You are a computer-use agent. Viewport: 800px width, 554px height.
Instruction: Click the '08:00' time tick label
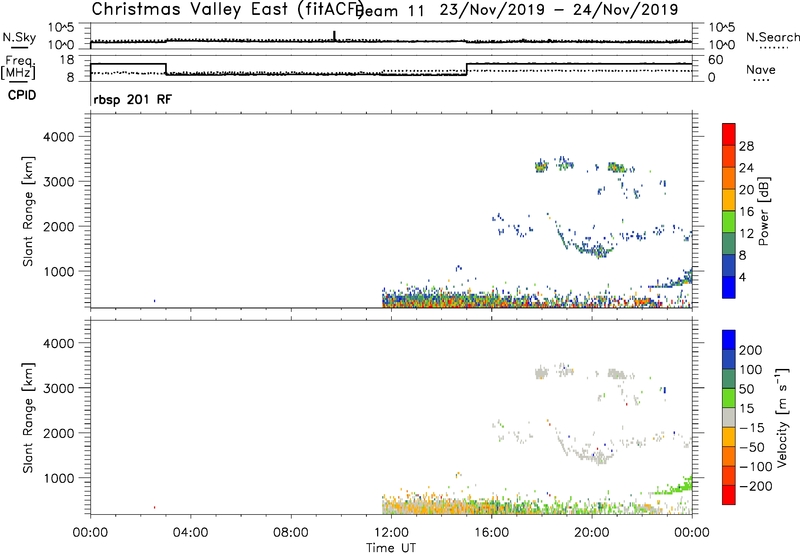pyautogui.click(x=291, y=533)
